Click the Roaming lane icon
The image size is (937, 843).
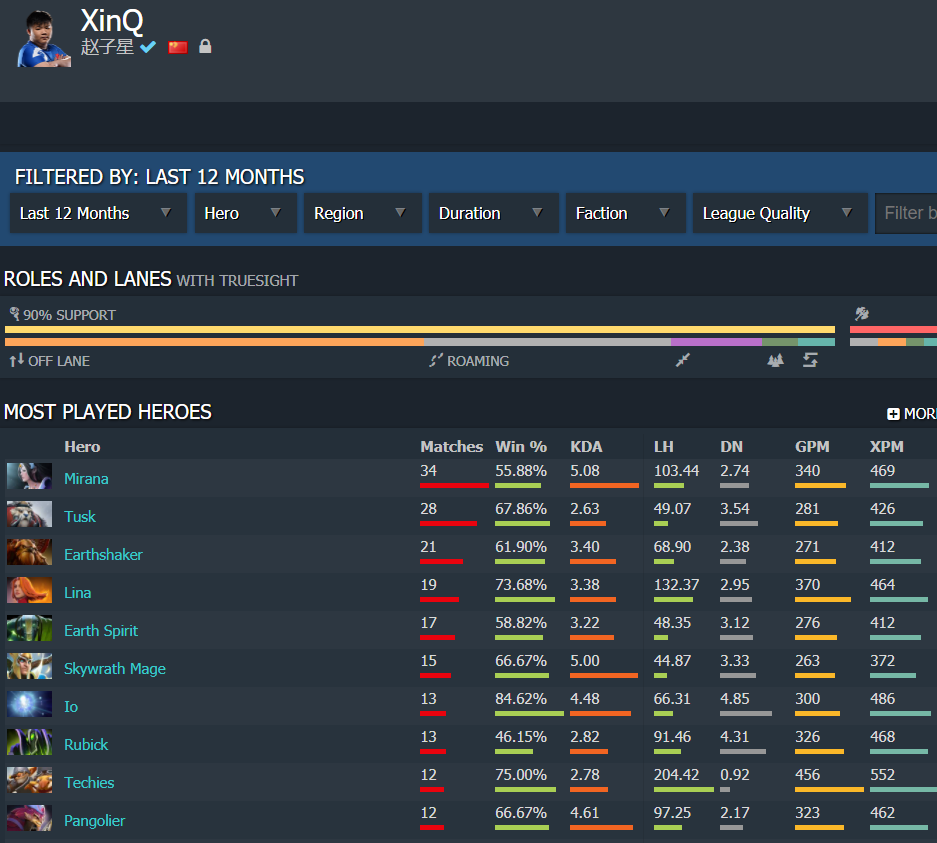436,360
